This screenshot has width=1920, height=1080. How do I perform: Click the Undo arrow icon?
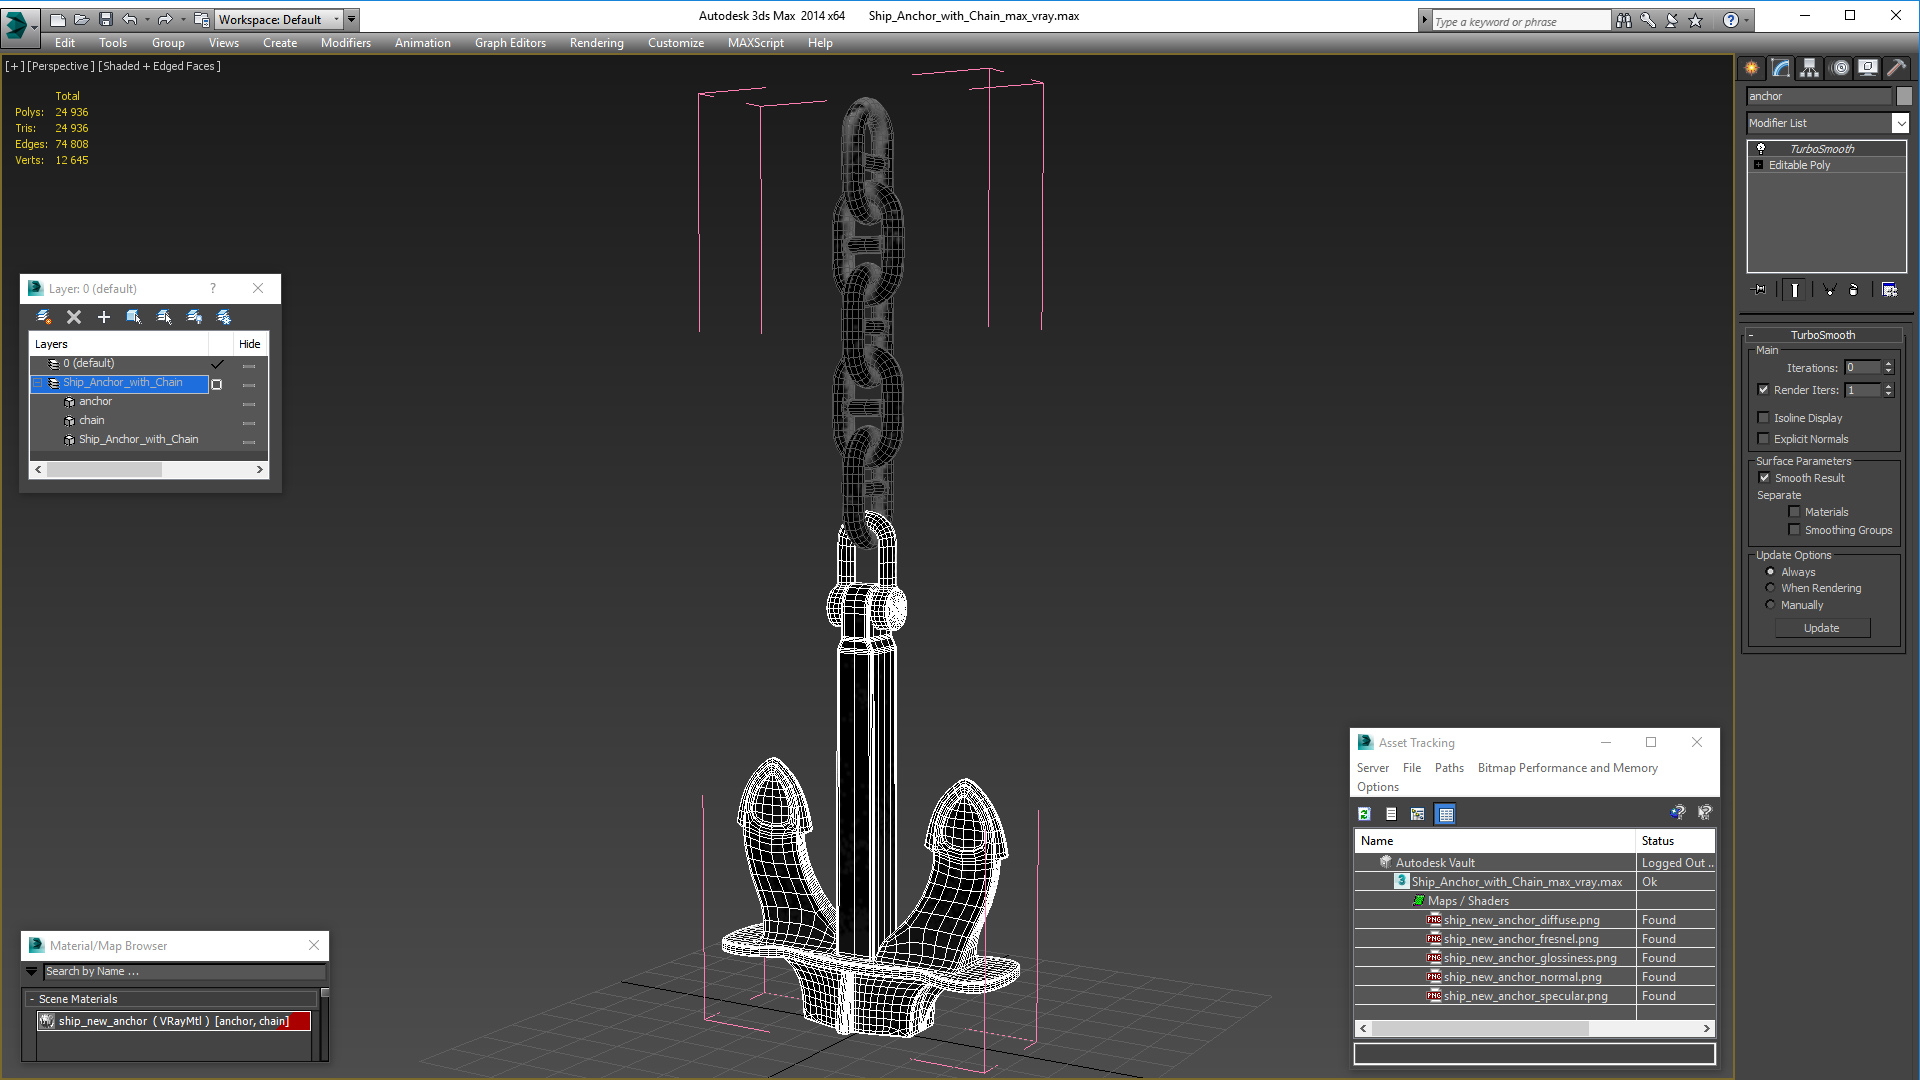(130, 19)
